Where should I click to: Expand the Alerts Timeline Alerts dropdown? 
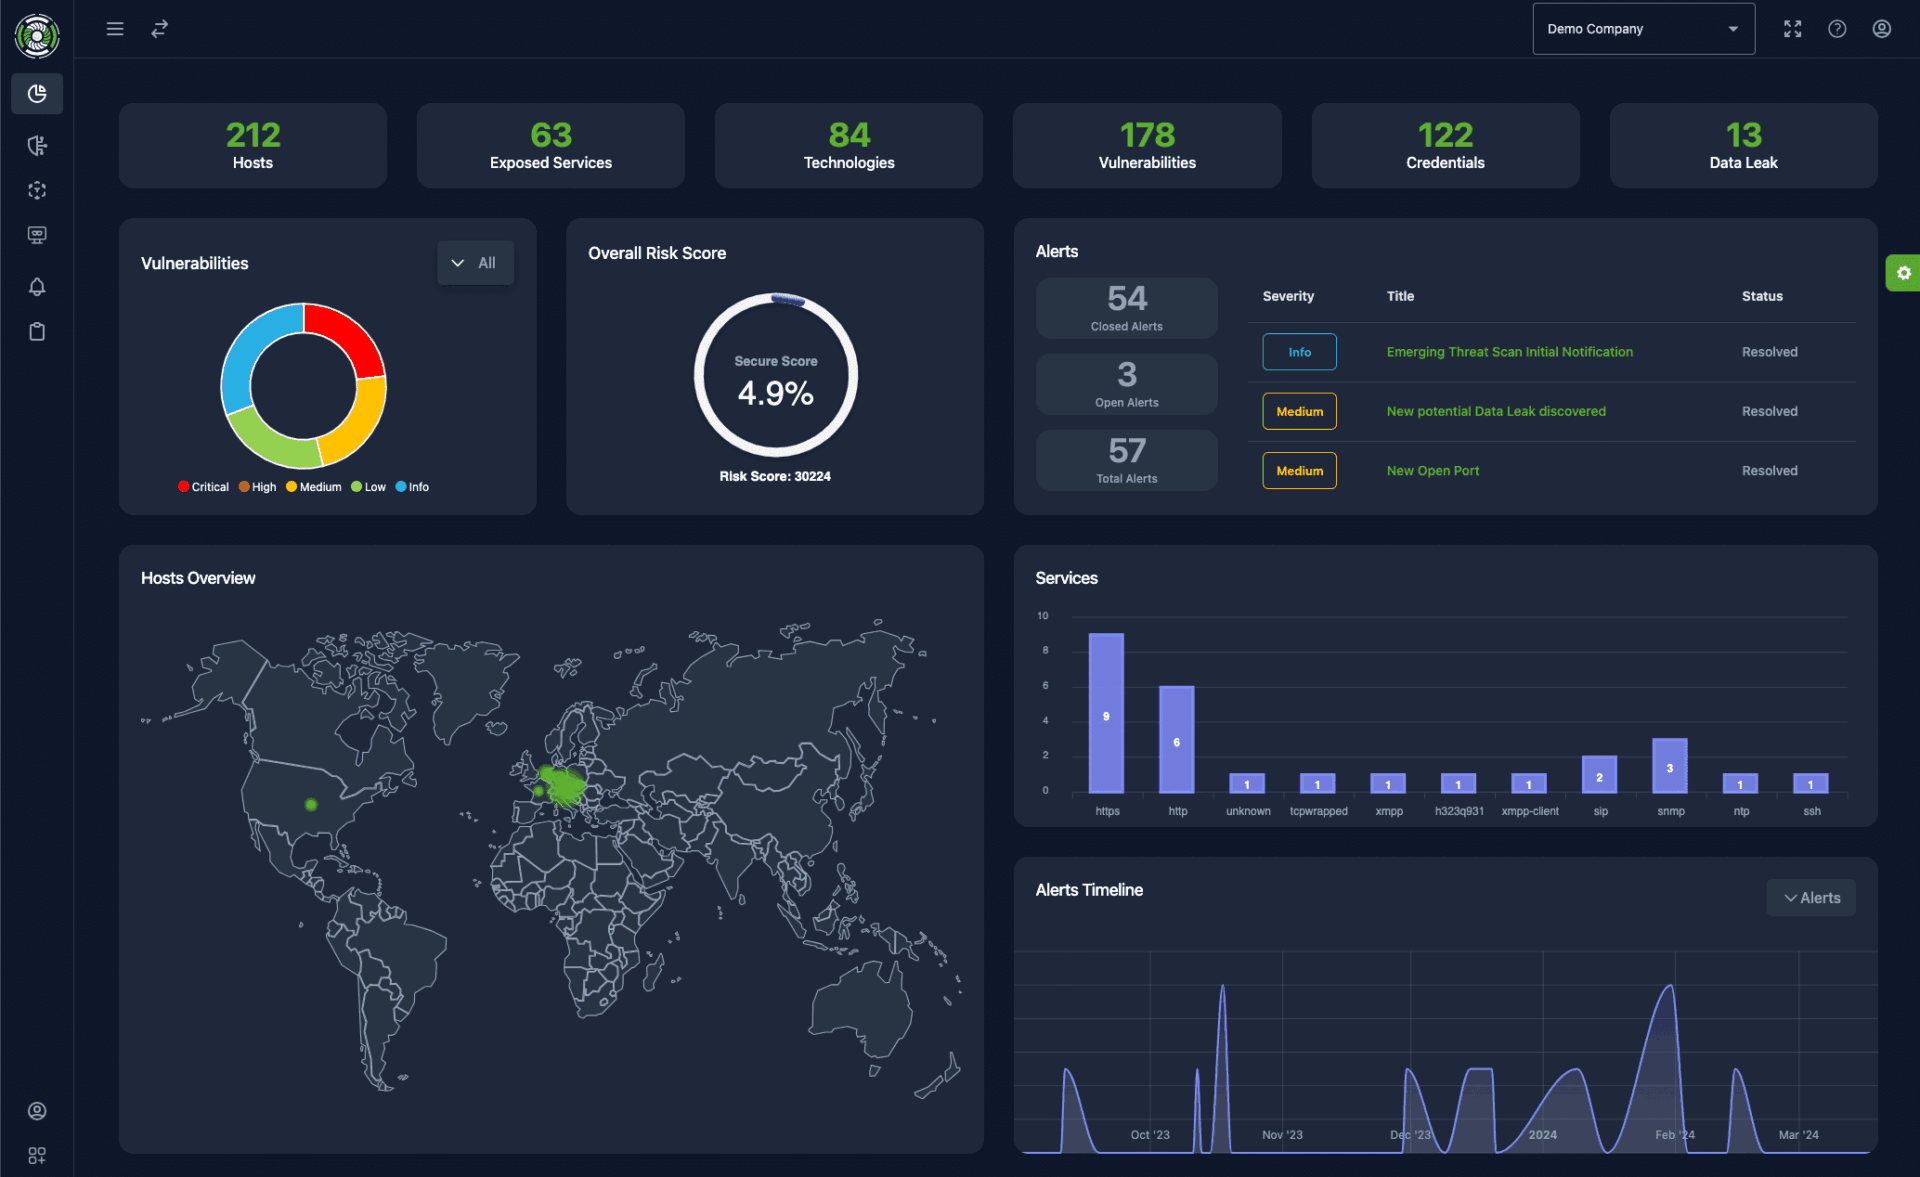(x=1811, y=898)
